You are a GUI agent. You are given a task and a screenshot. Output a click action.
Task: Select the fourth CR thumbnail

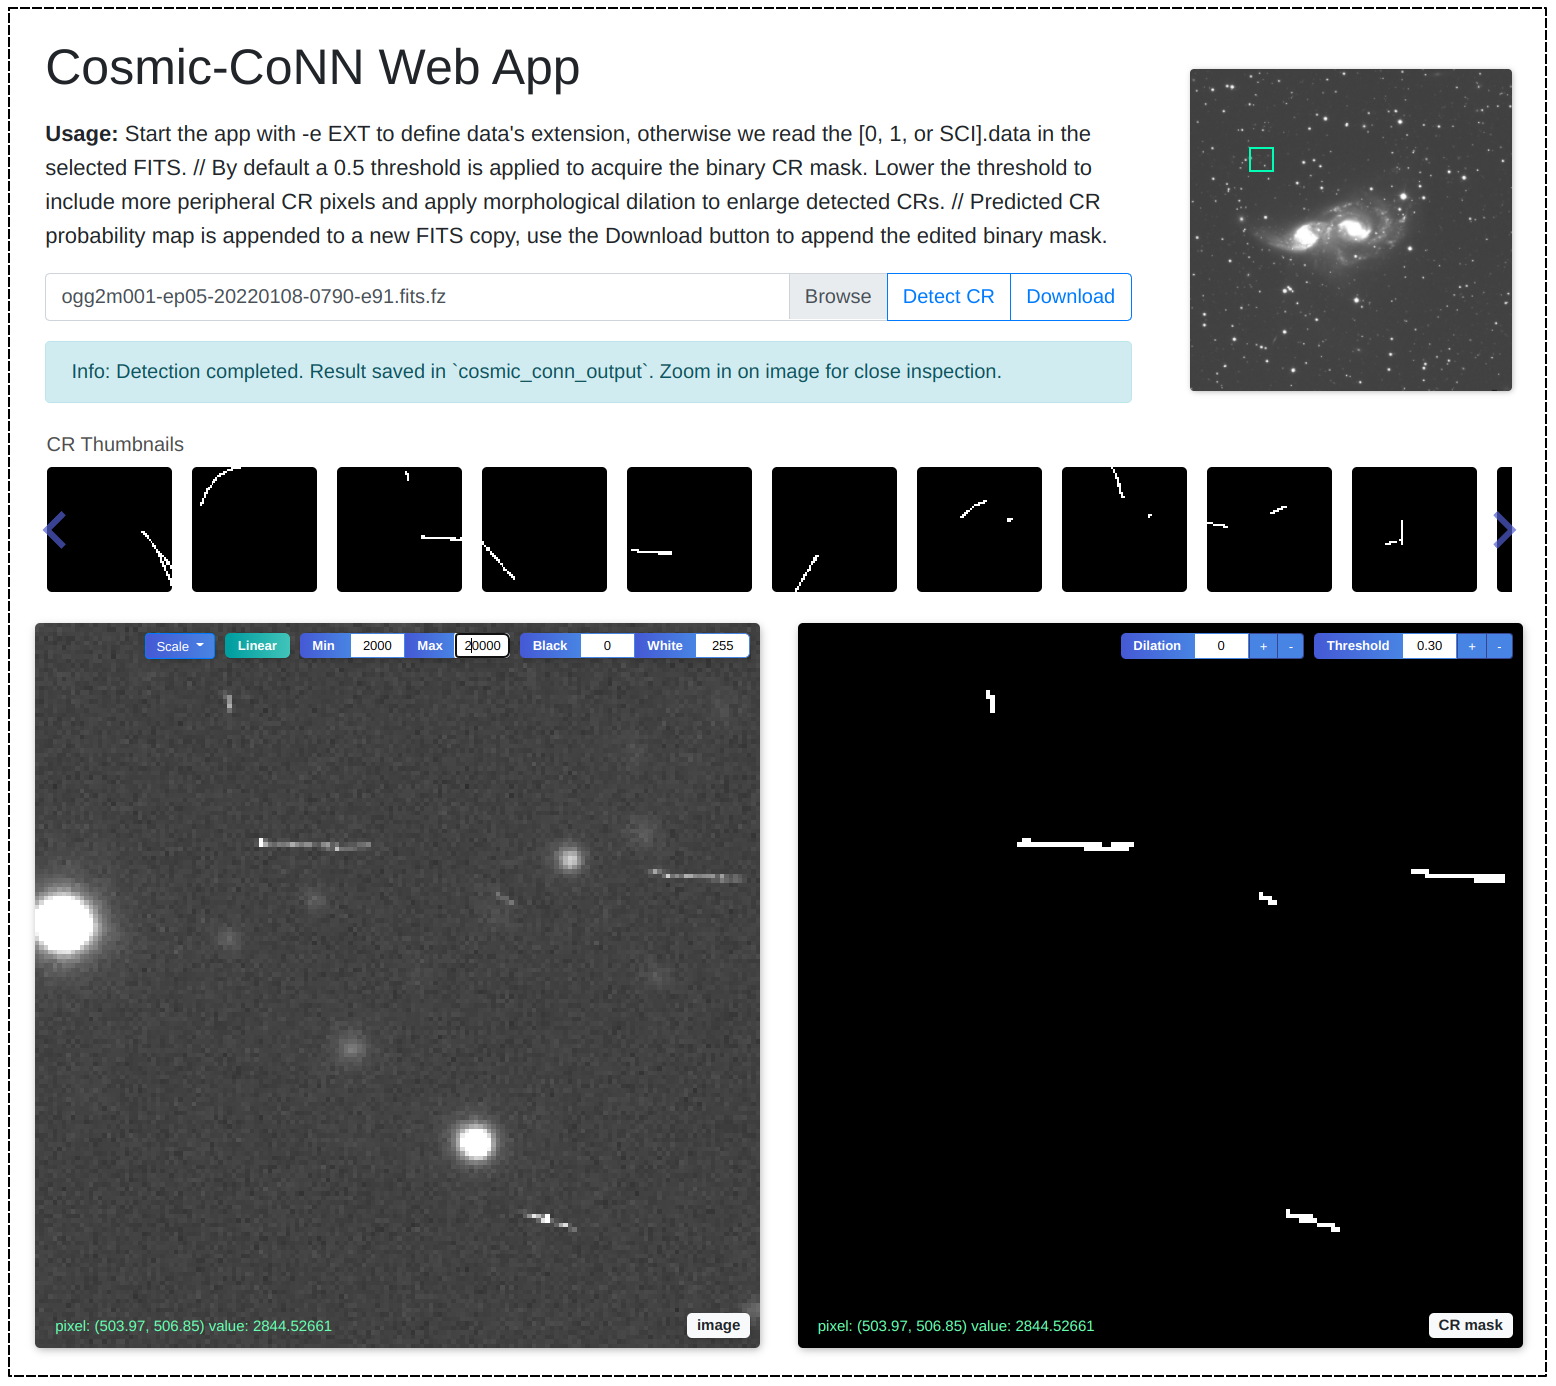click(544, 529)
